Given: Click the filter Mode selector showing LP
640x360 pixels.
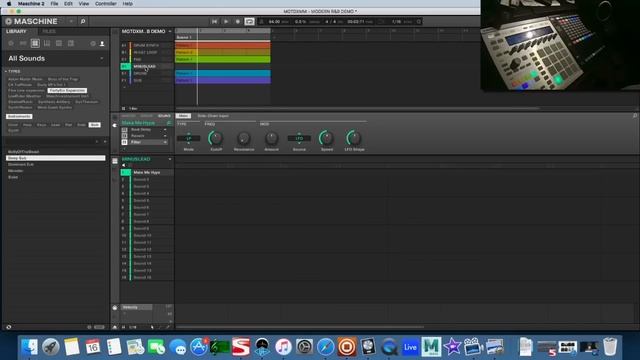Looking at the screenshot, I should (x=189, y=138).
